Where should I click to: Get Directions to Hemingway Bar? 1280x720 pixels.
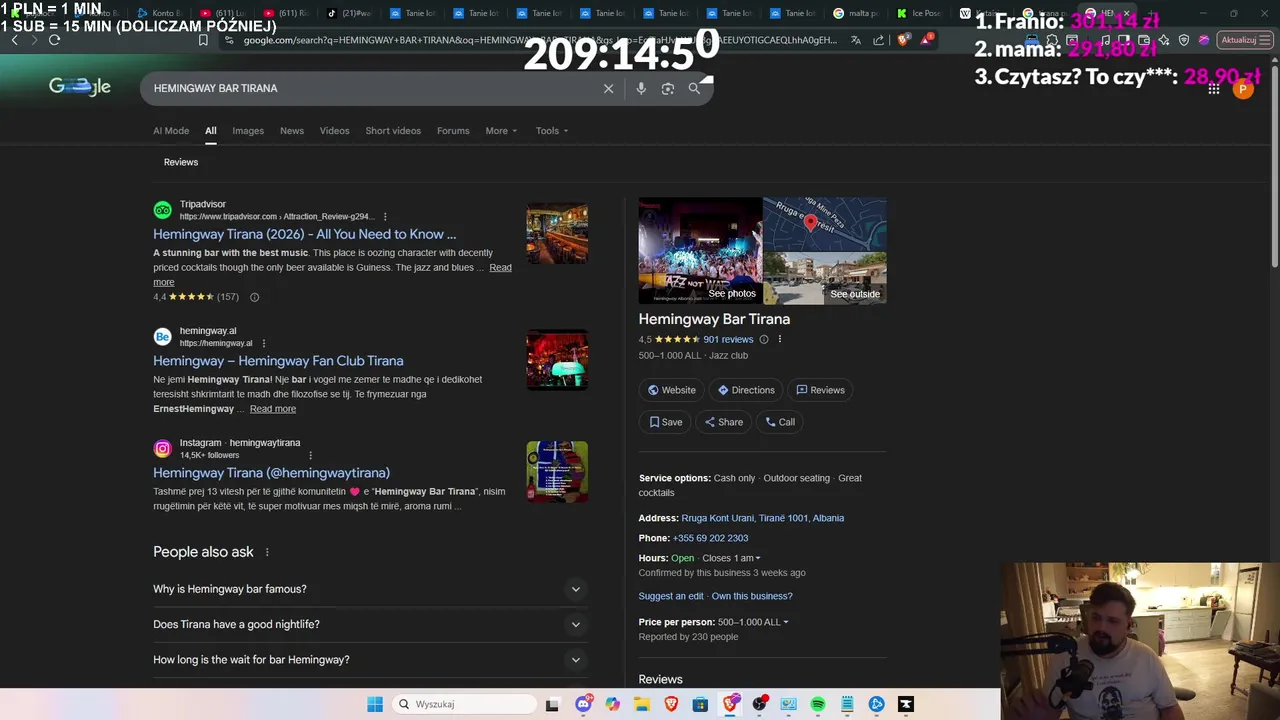point(746,390)
